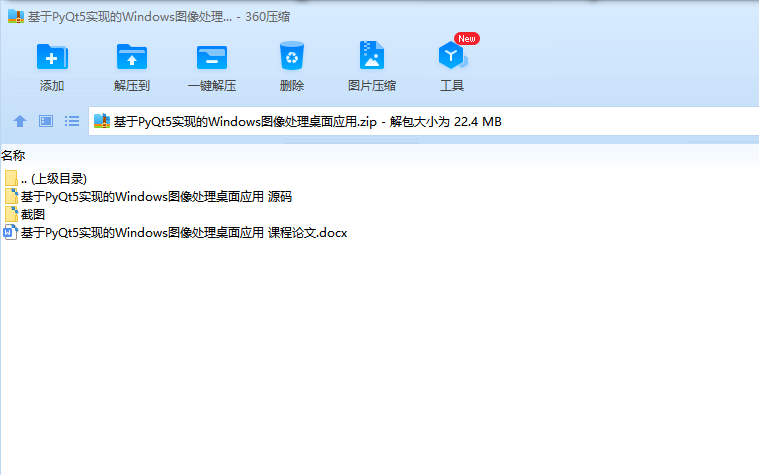Select the 截图 folder
The width and height of the screenshot is (759, 475).
25,215
